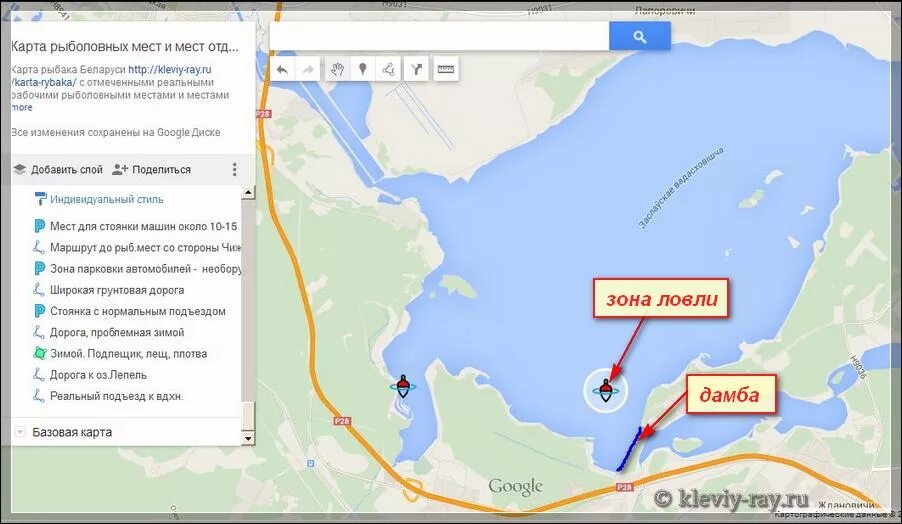Open the three-dot map options menu
This screenshot has width=902, height=524.
pyautogui.click(x=234, y=169)
